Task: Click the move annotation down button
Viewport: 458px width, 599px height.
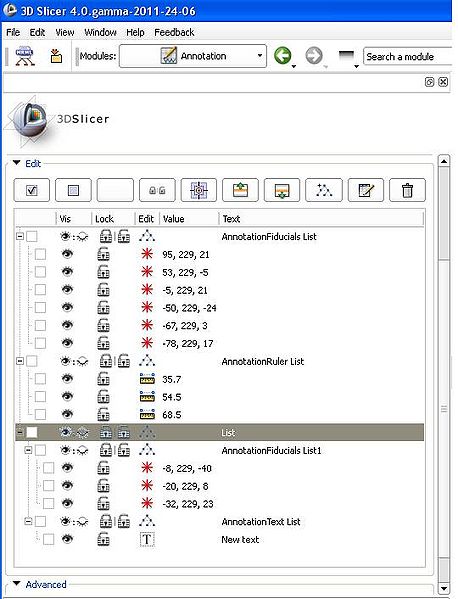Action: click(x=282, y=190)
